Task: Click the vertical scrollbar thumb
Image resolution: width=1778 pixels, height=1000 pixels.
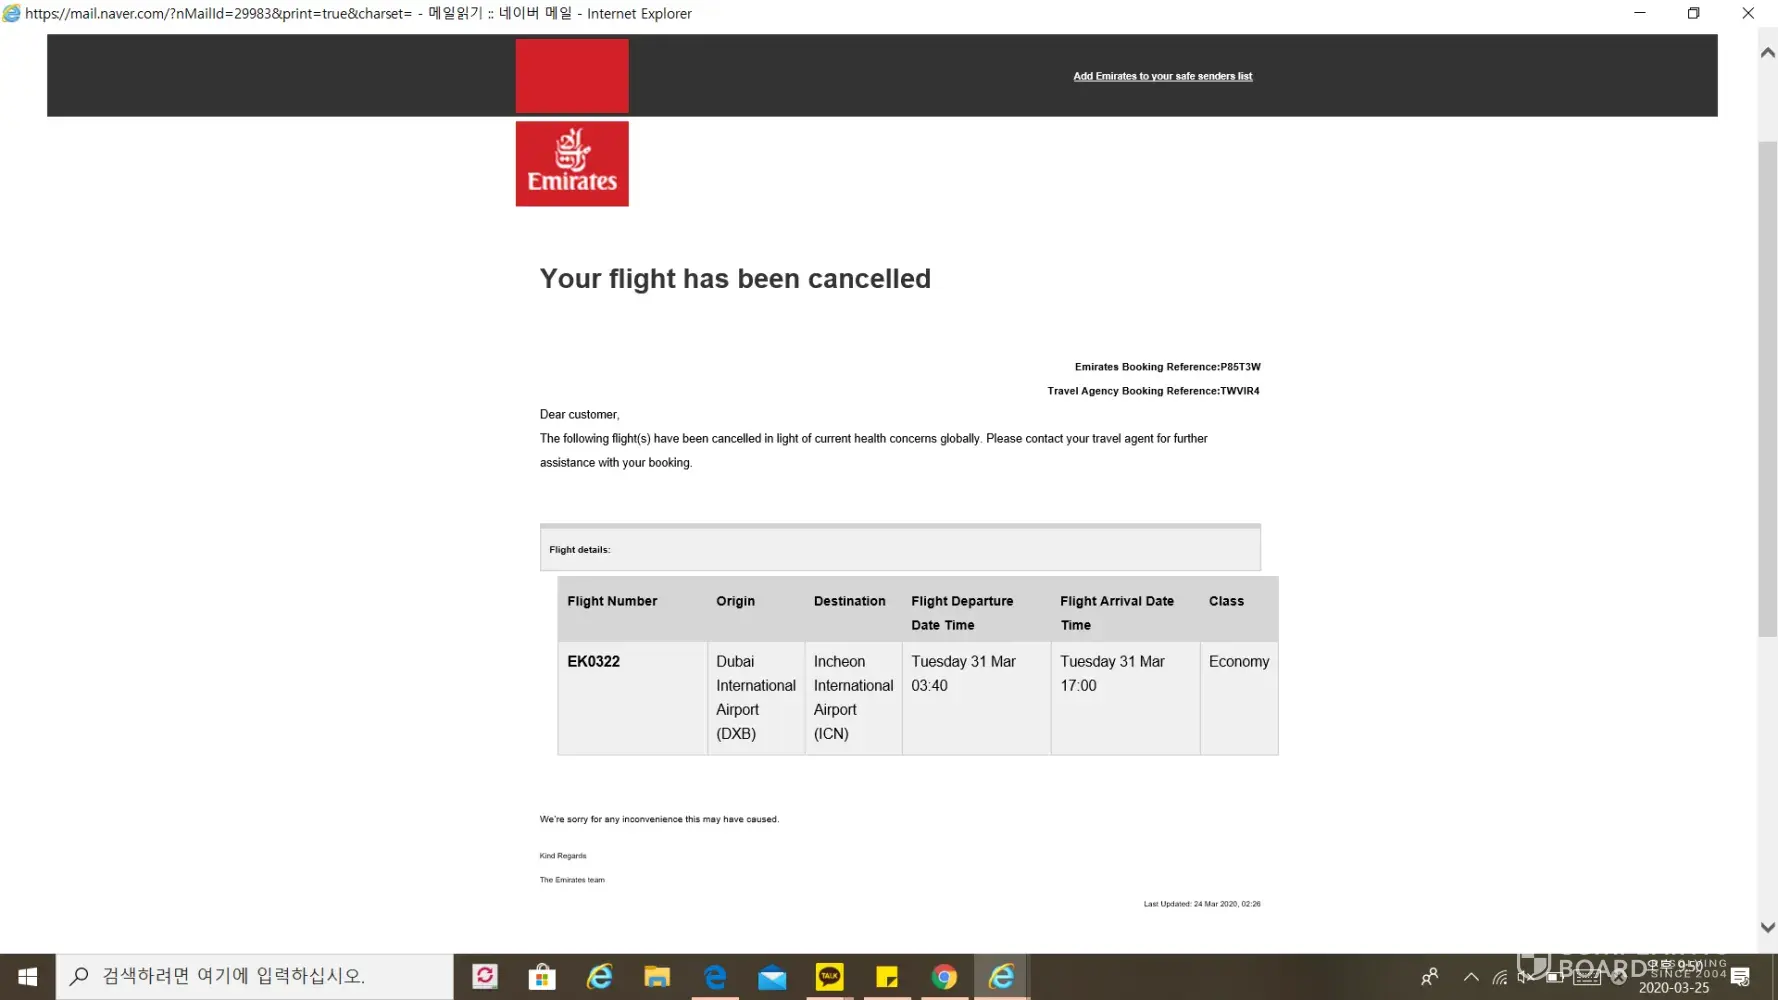Action: [1768, 390]
